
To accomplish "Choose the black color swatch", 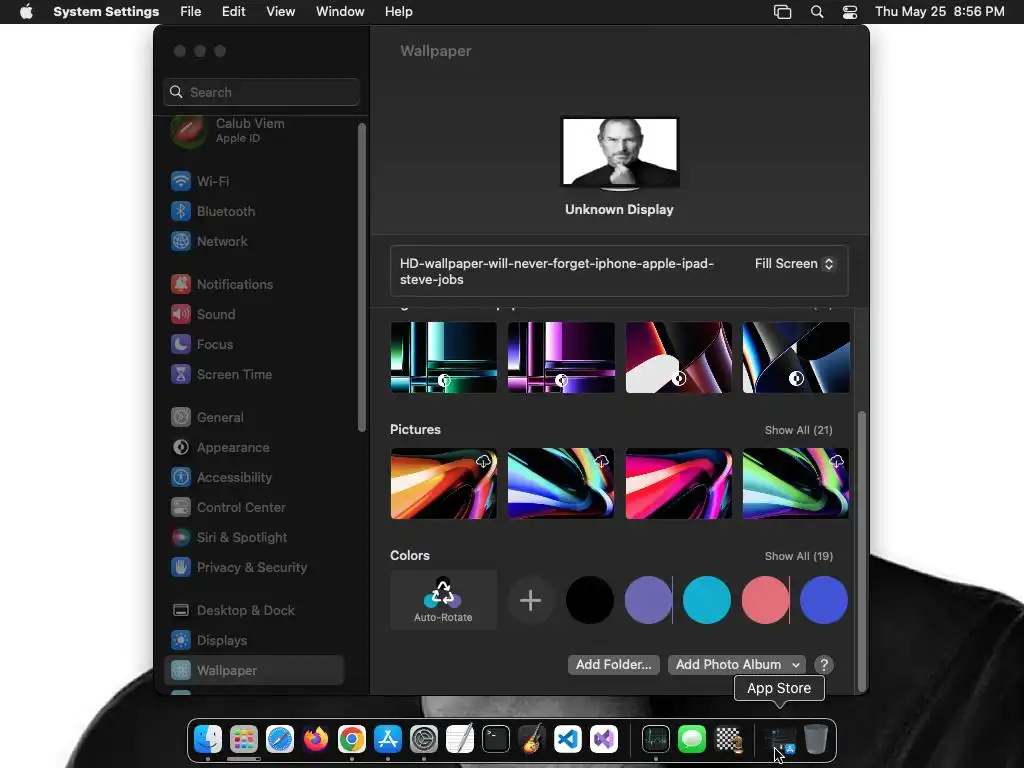I will coord(590,600).
